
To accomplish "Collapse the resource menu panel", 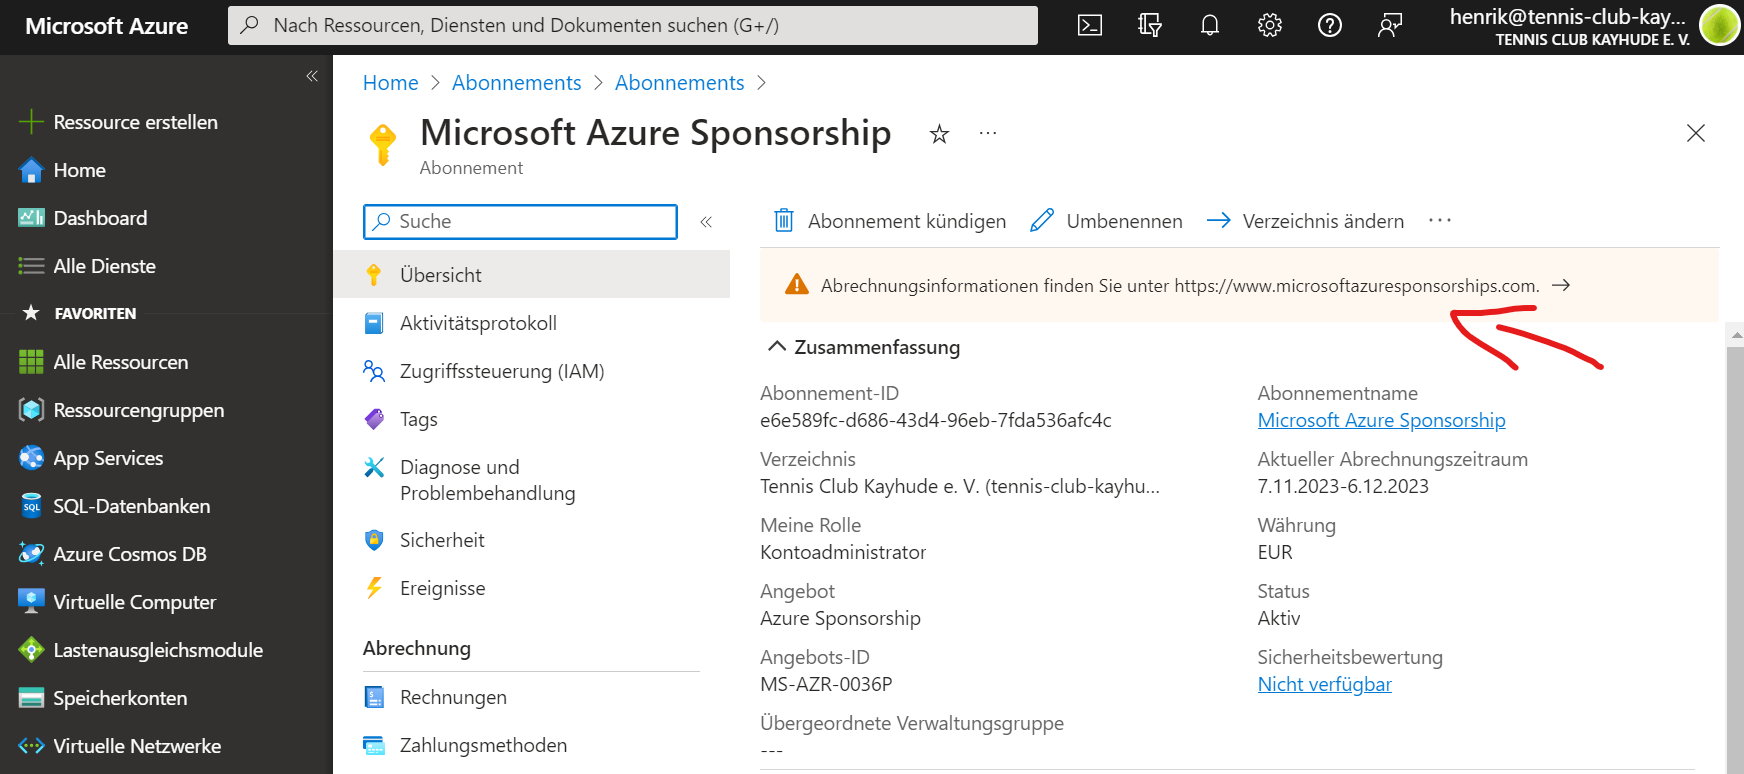I will (x=706, y=222).
